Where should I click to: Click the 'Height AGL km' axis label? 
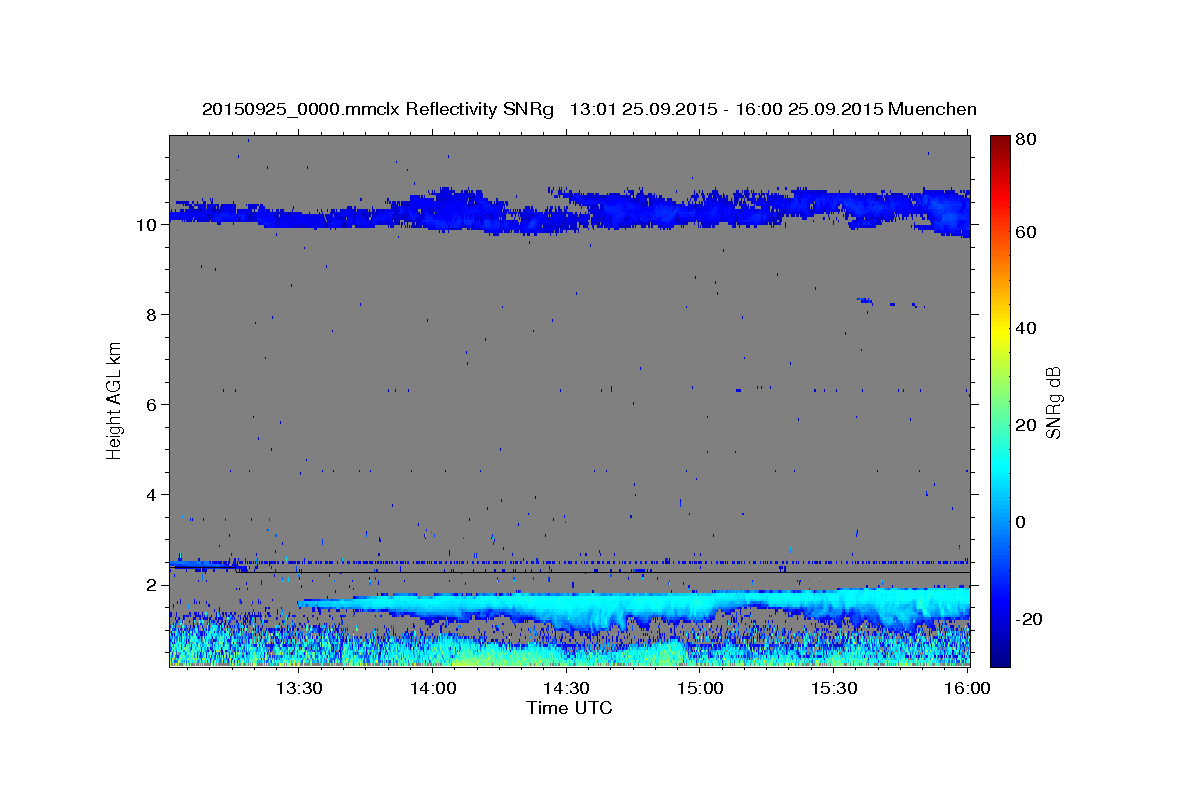tap(115, 400)
